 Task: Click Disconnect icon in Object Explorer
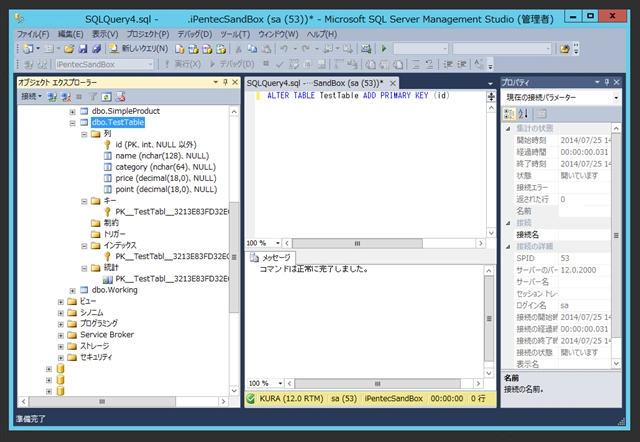tap(66, 97)
